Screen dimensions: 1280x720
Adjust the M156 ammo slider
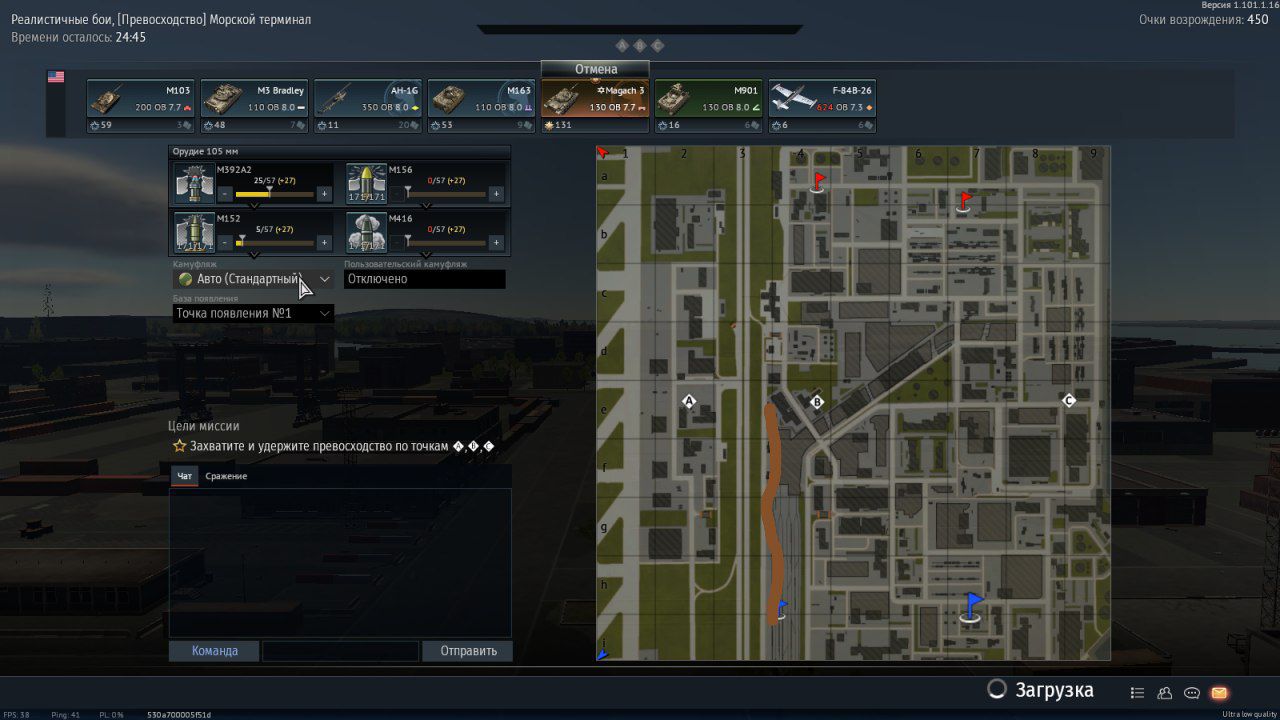(x=447, y=193)
